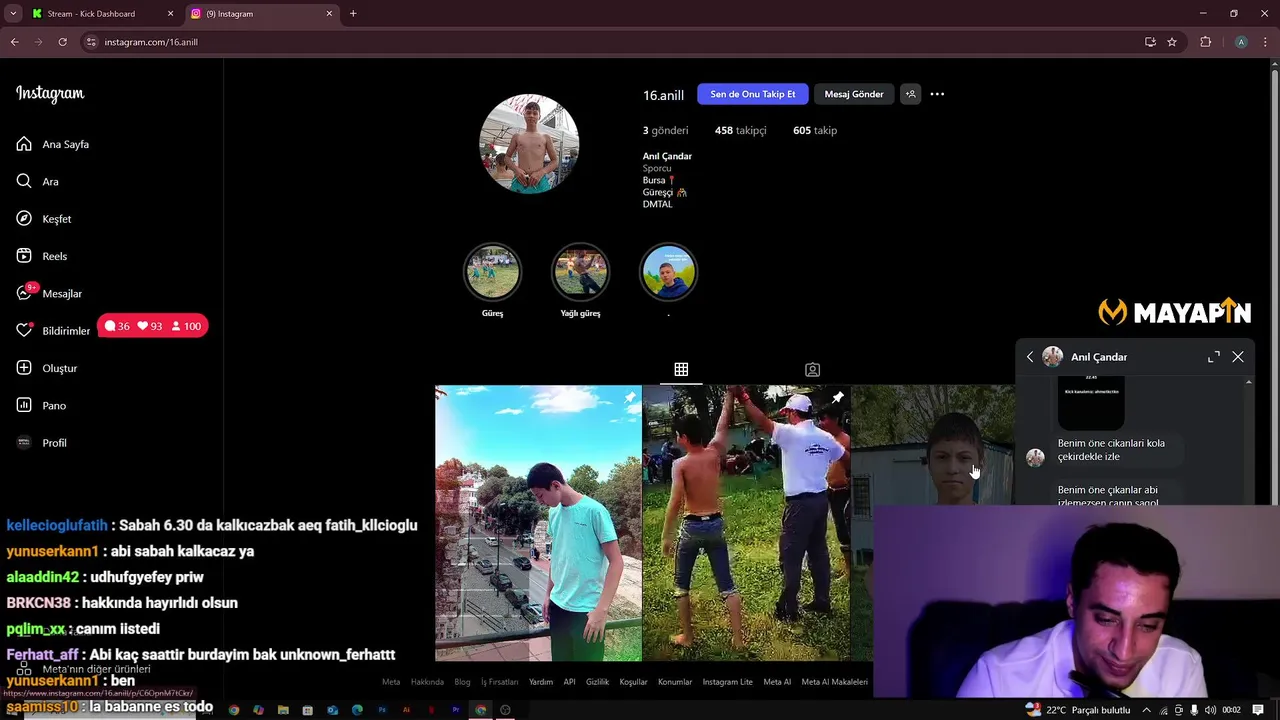
Task: Open the Keşfet compass icon
Action: pos(24,218)
